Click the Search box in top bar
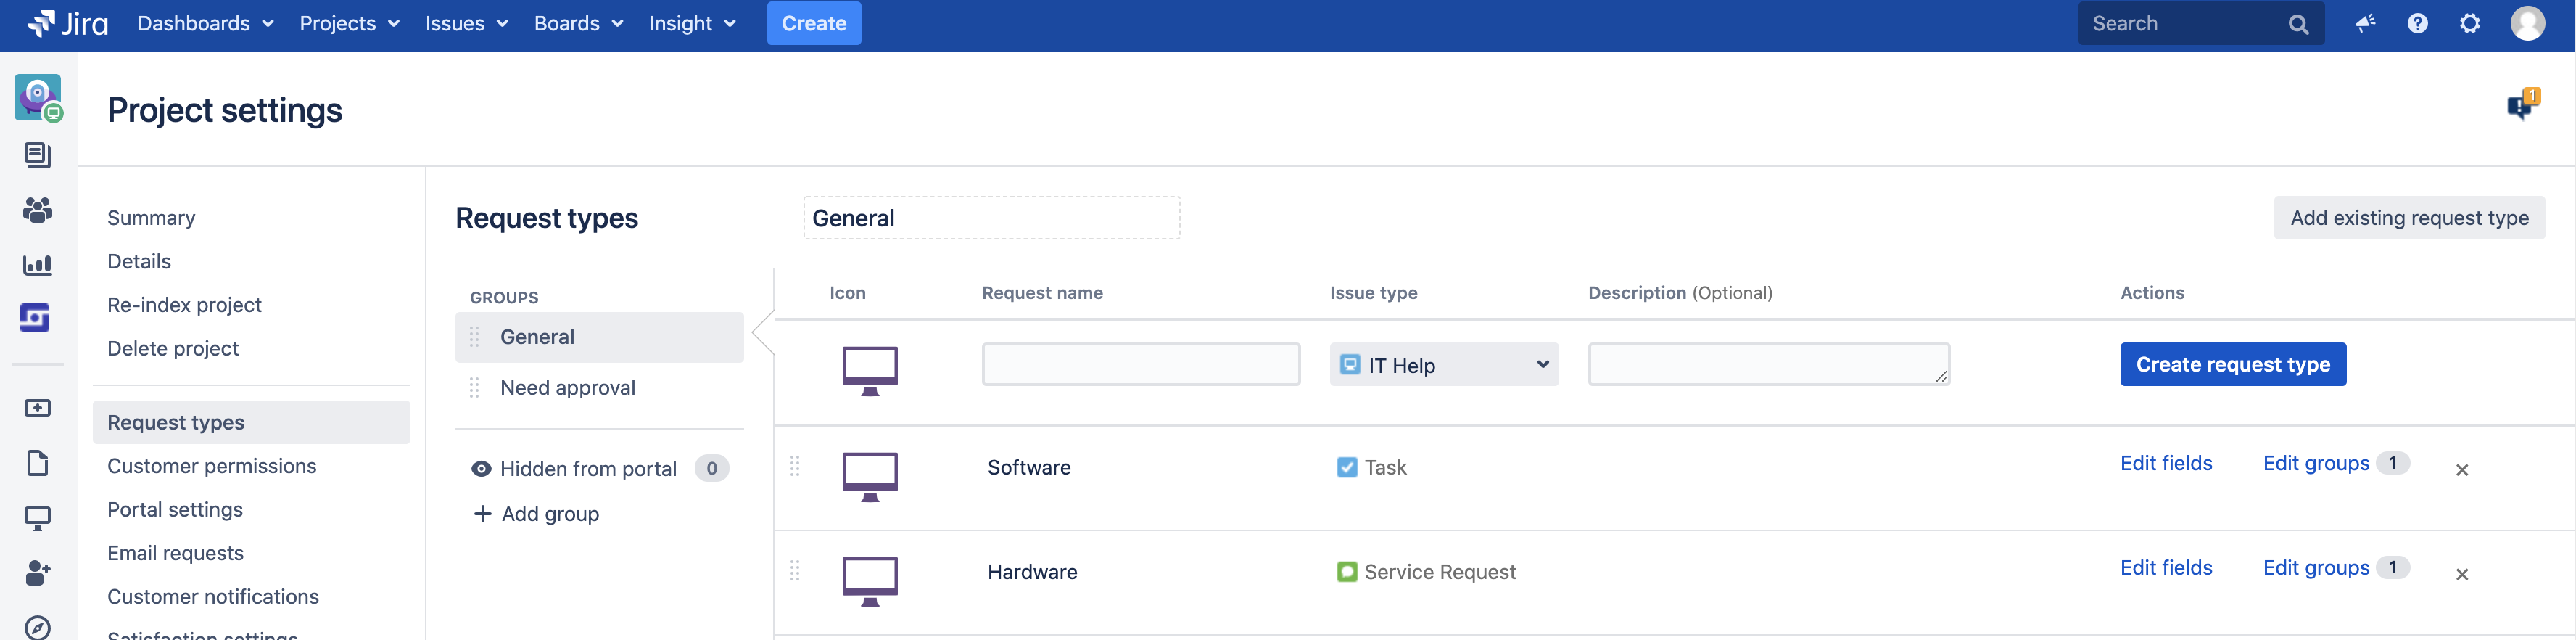Viewport: 2576px width, 640px height. [x=2200, y=23]
